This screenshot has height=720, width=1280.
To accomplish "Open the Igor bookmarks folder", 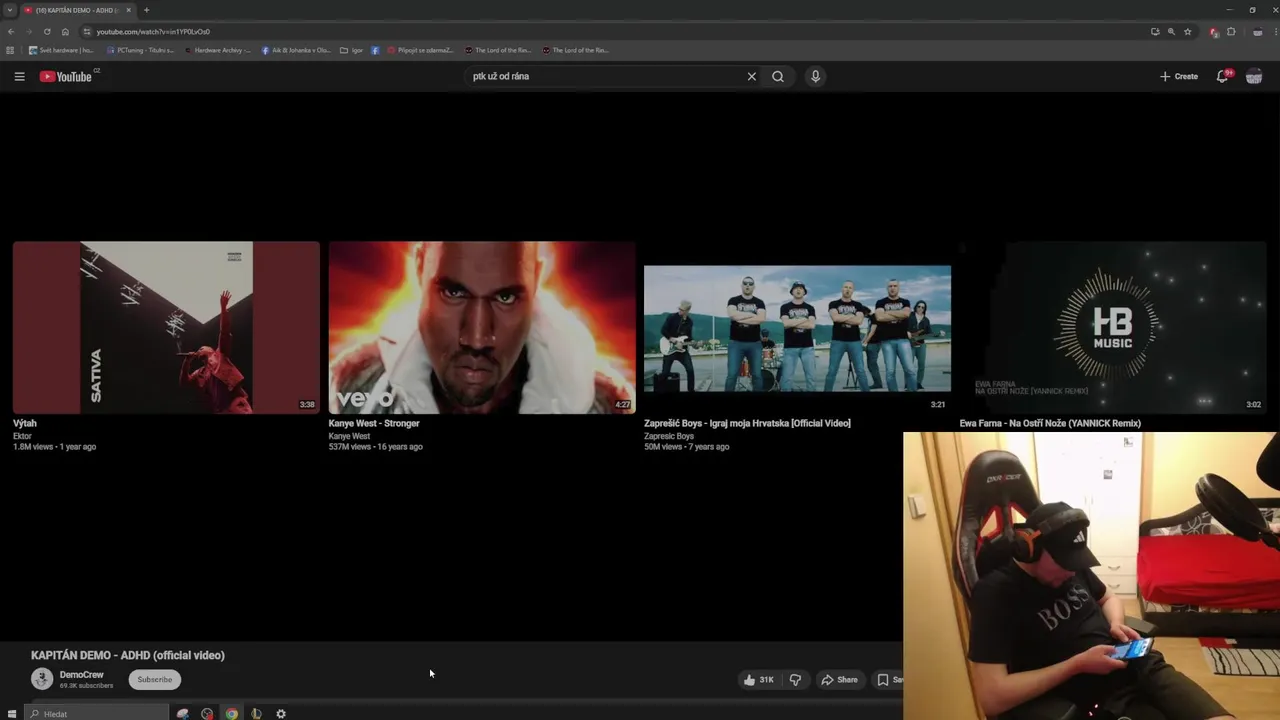I will [x=351, y=50].
